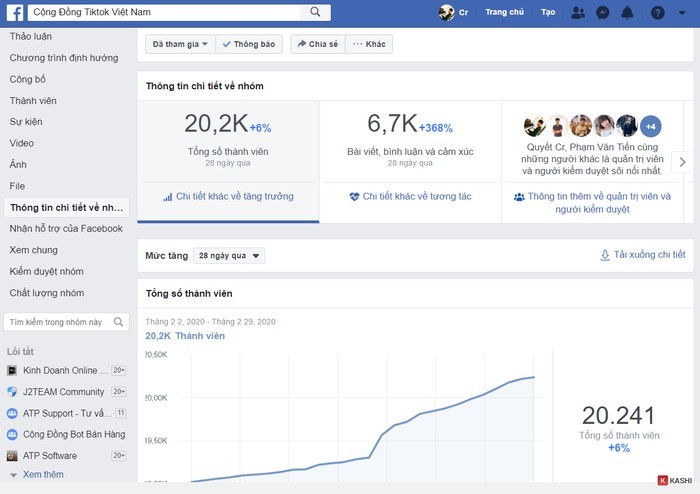Click the 20,2K Thành viên chart label

point(185,336)
